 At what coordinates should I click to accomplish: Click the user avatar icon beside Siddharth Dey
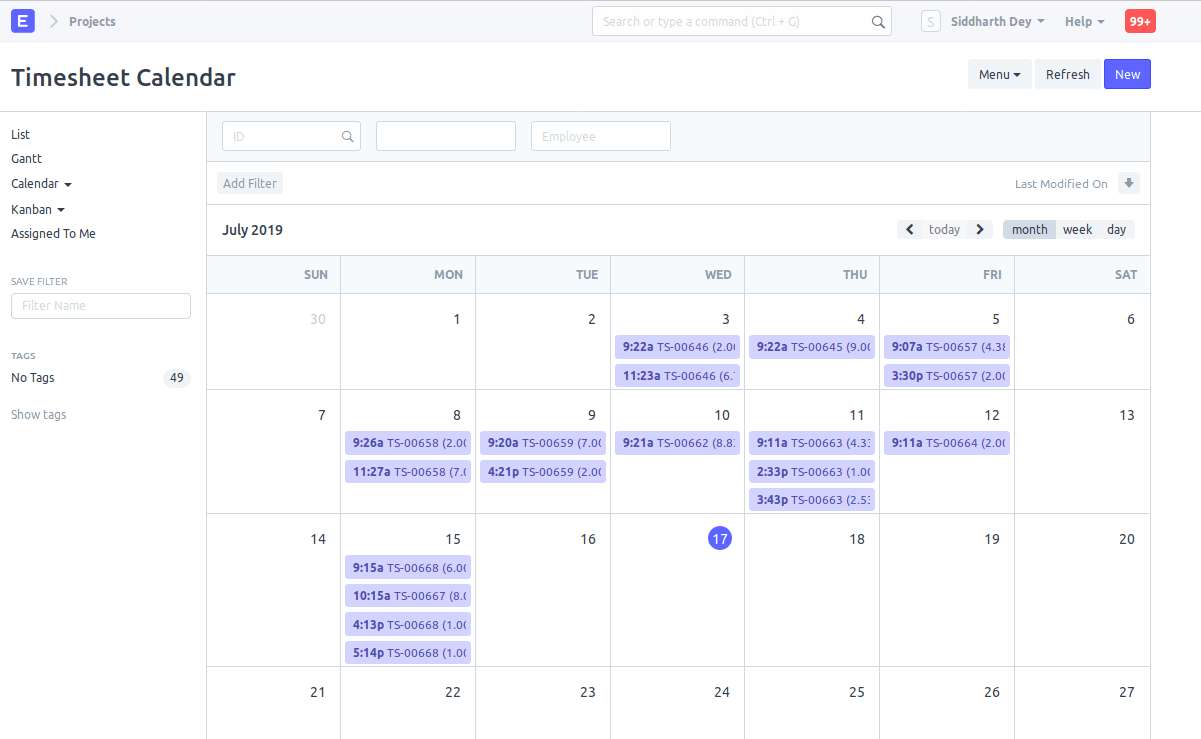(931, 22)
